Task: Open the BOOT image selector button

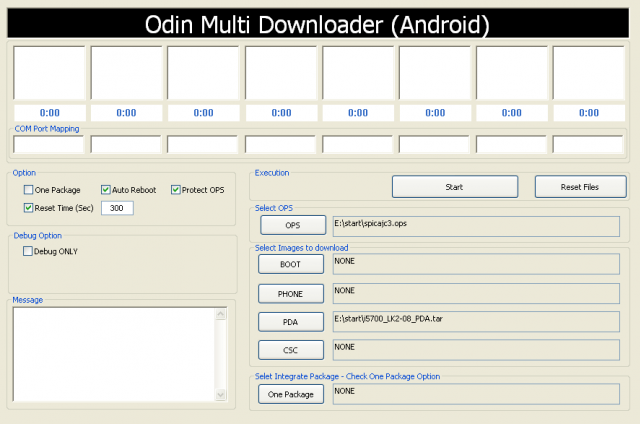Action: (x=291, y=264)
